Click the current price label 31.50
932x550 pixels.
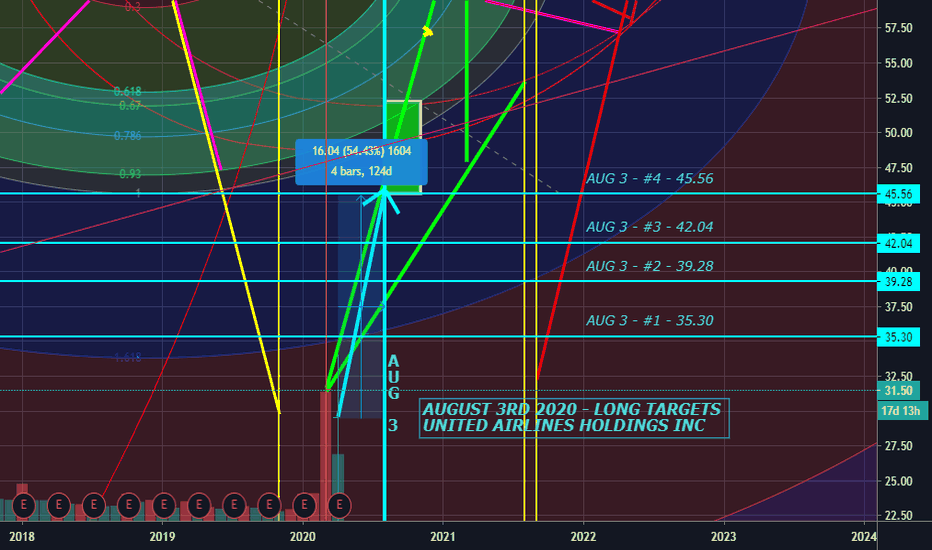point(898,391)
